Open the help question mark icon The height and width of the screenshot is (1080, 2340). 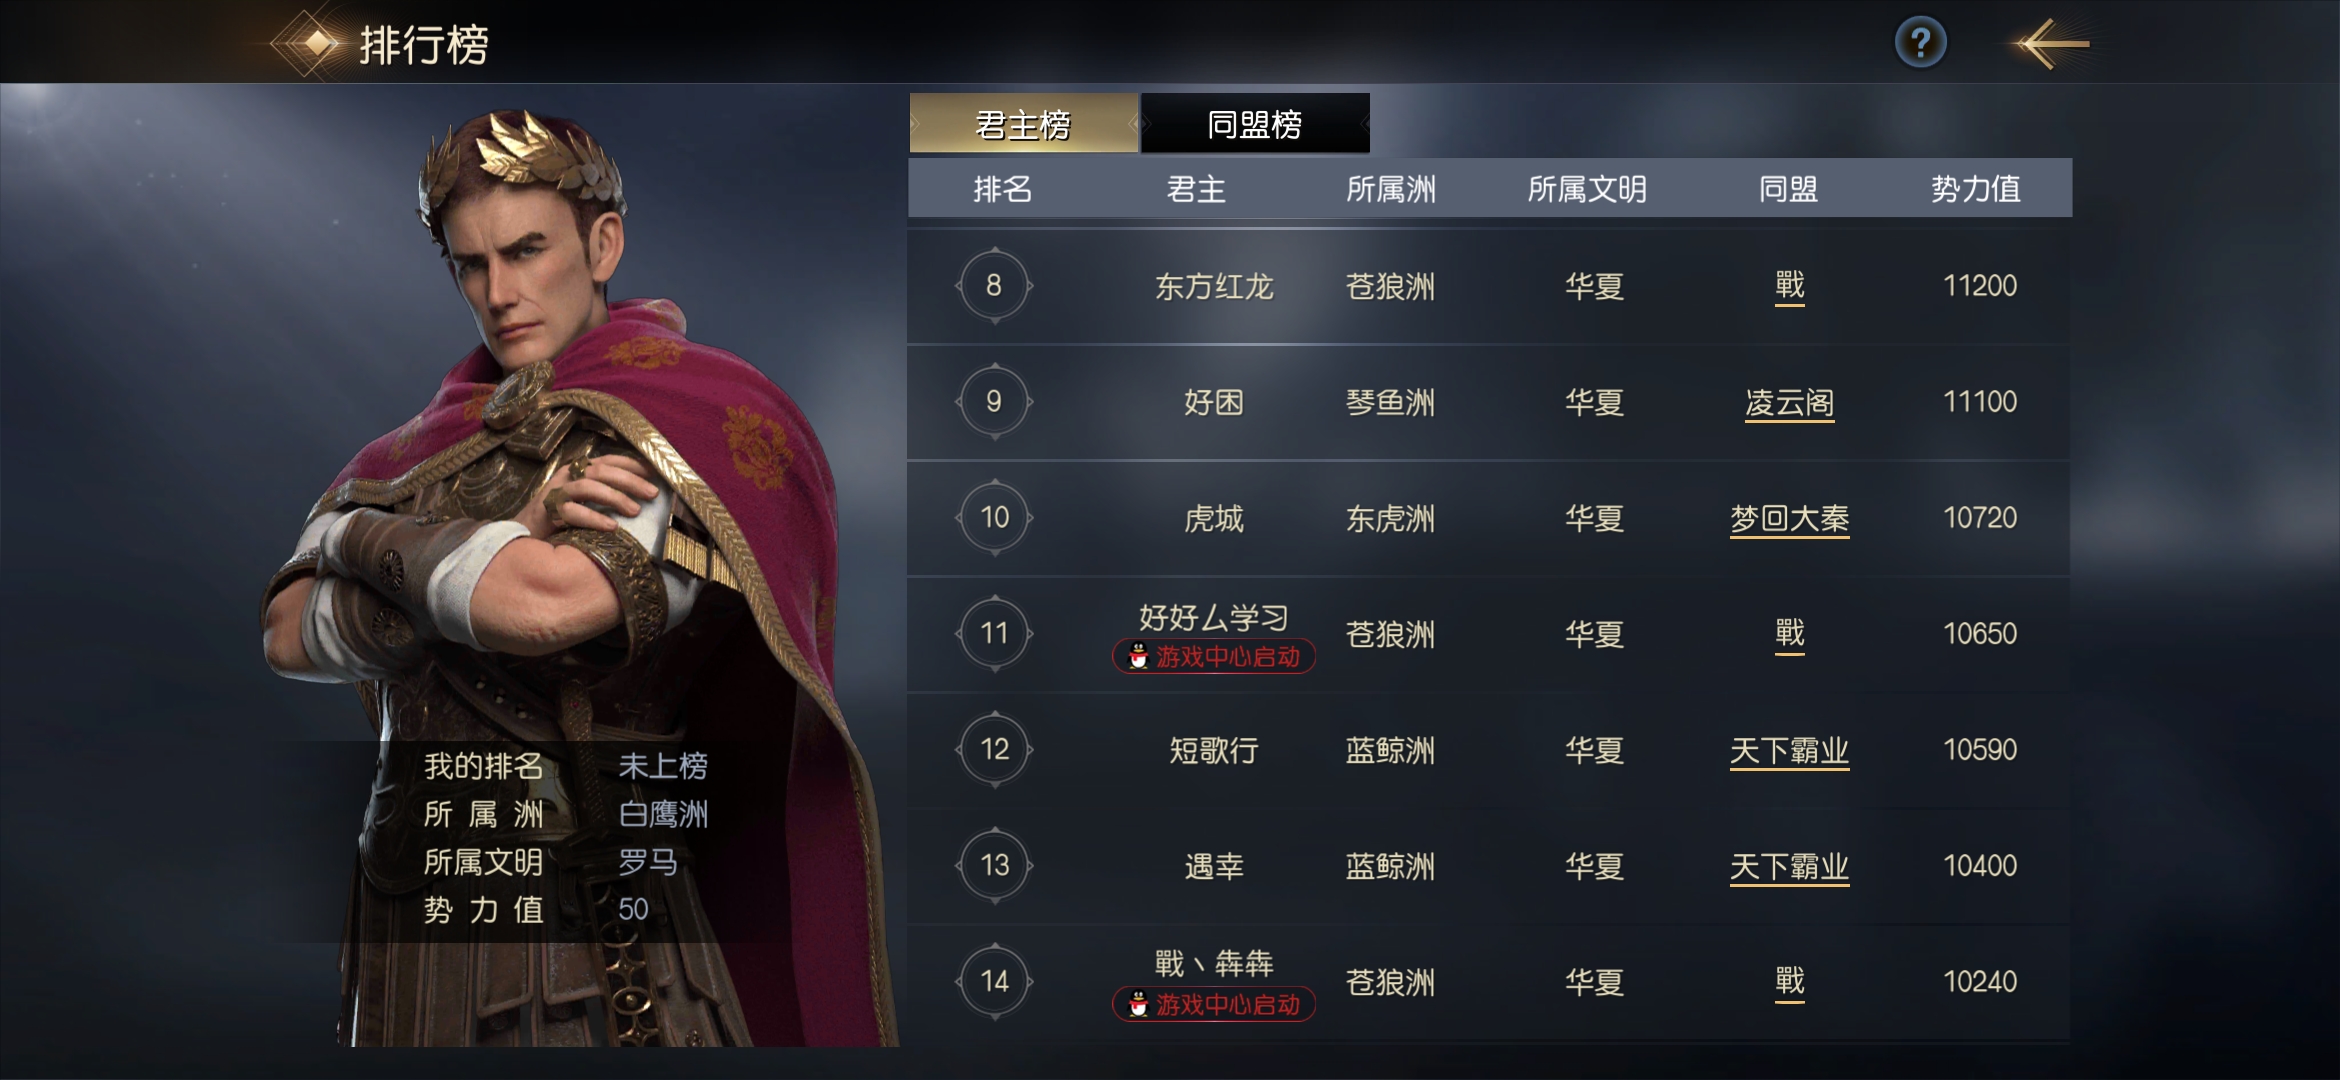[x=1920, y=43]
